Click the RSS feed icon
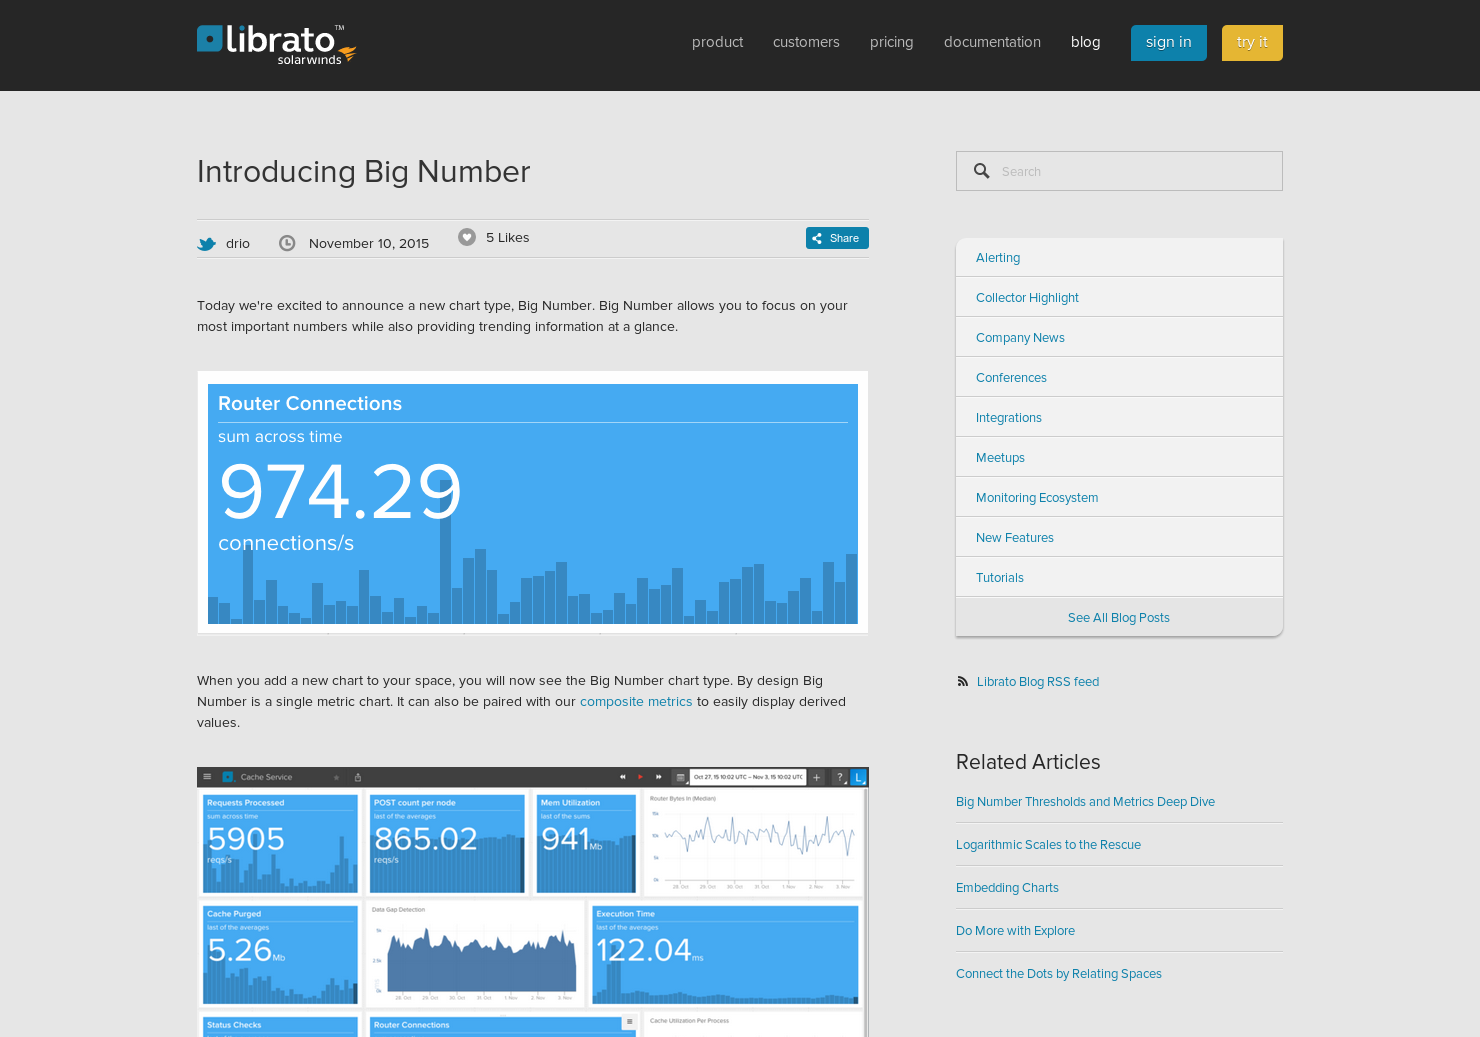Image resolution: width=1480 pixels, height=1037 pixels. click(962, 681)
